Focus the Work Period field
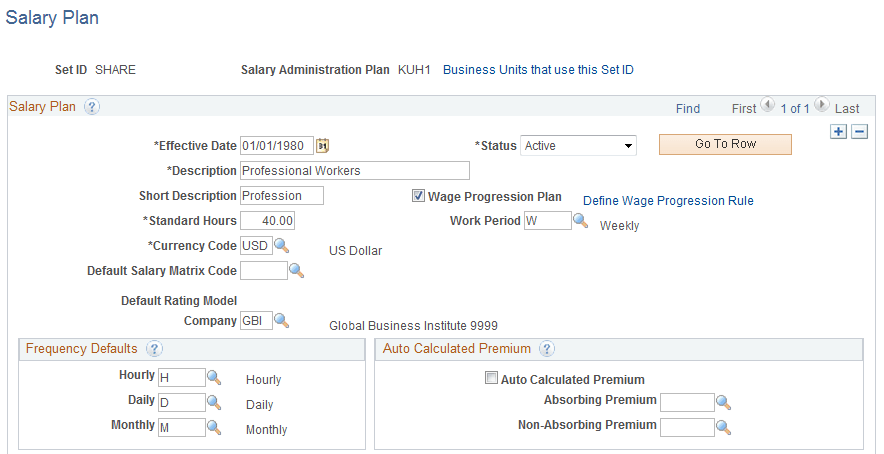 pos(548,221)
